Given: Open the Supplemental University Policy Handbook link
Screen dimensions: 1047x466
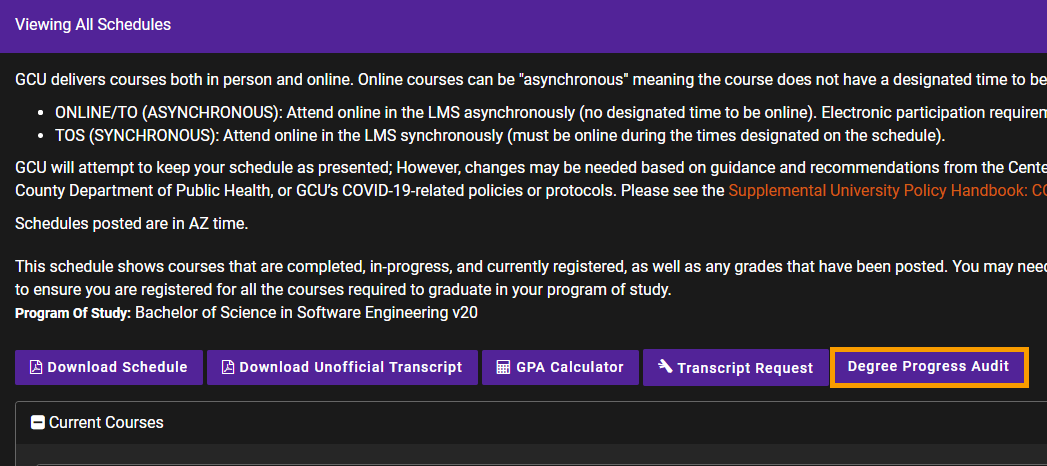Looking at the screenshot, I should [x=887, y=190].
